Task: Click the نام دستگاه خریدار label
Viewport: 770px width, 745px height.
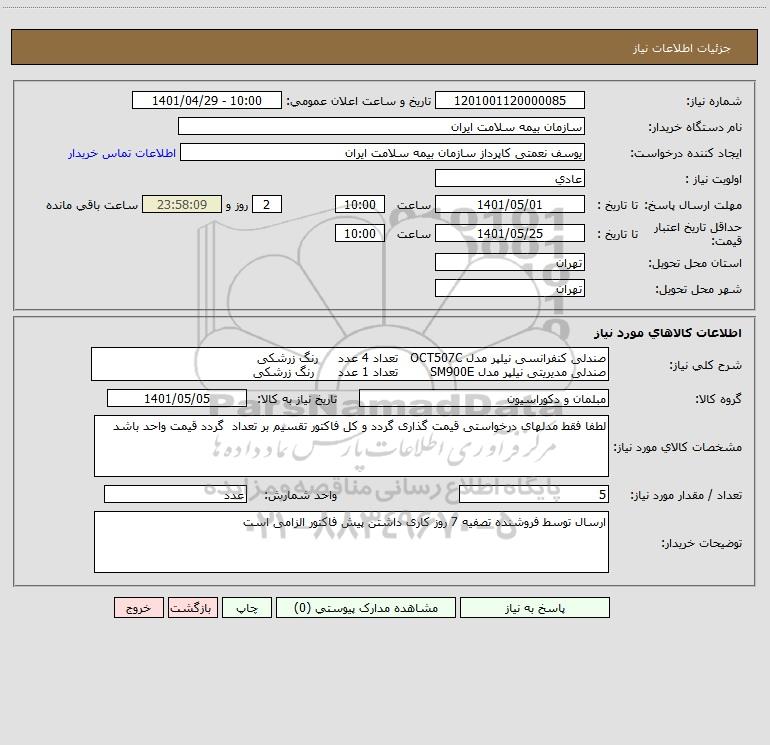Action: (695, 127)
